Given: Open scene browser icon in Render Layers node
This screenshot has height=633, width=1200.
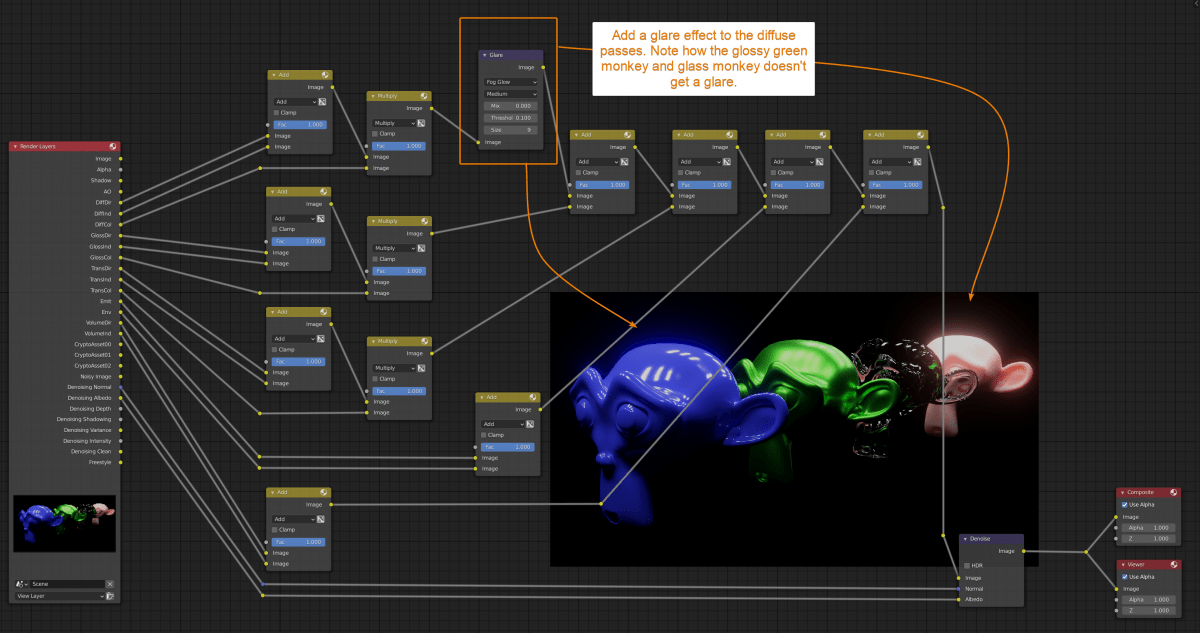Looking at the screenshot, I should click(x=21, y=584).
